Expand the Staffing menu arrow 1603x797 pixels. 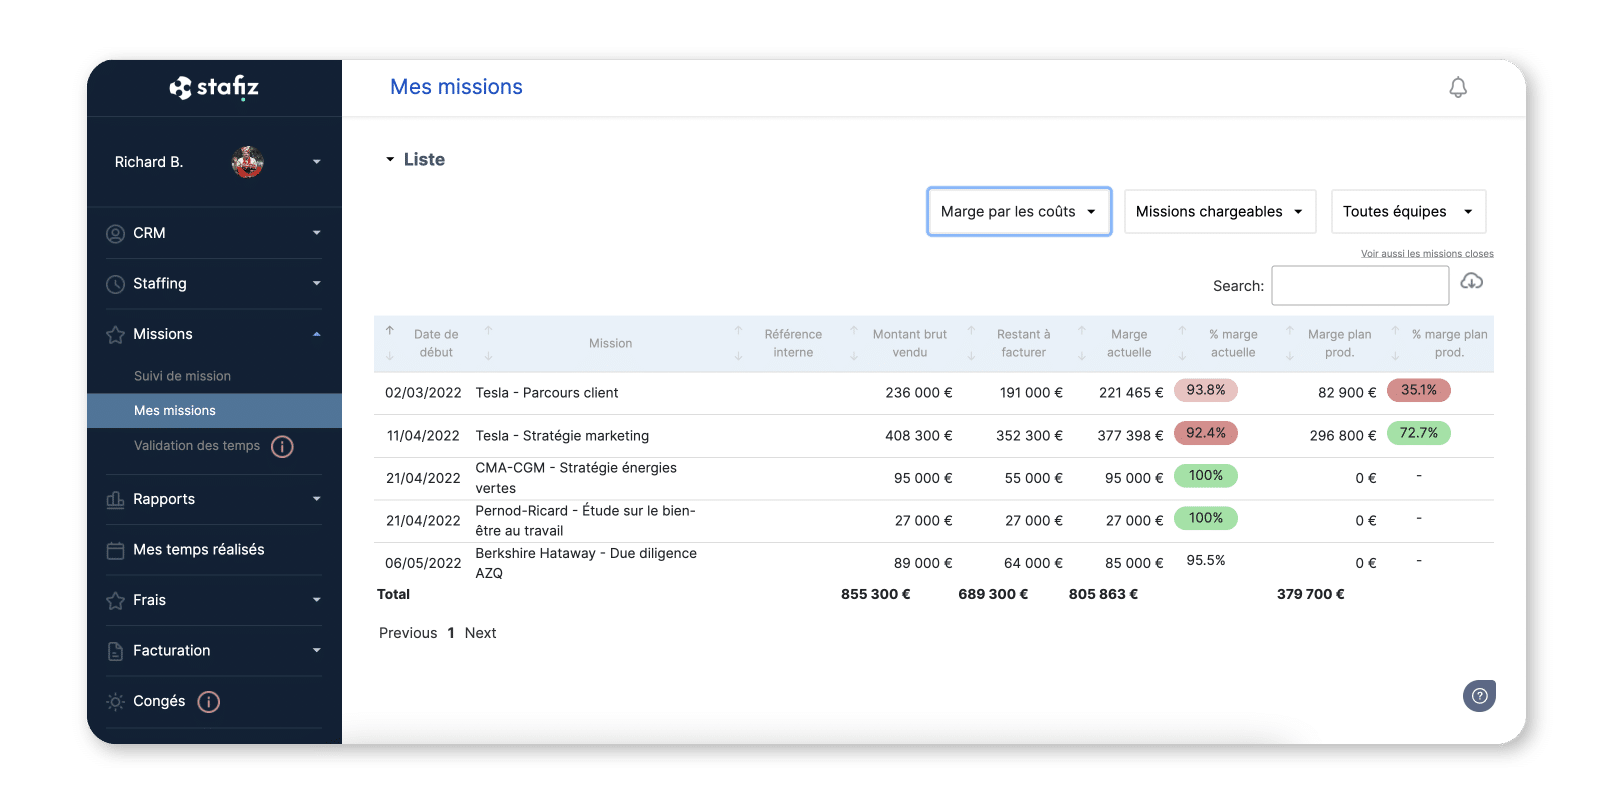pos(317,283)
